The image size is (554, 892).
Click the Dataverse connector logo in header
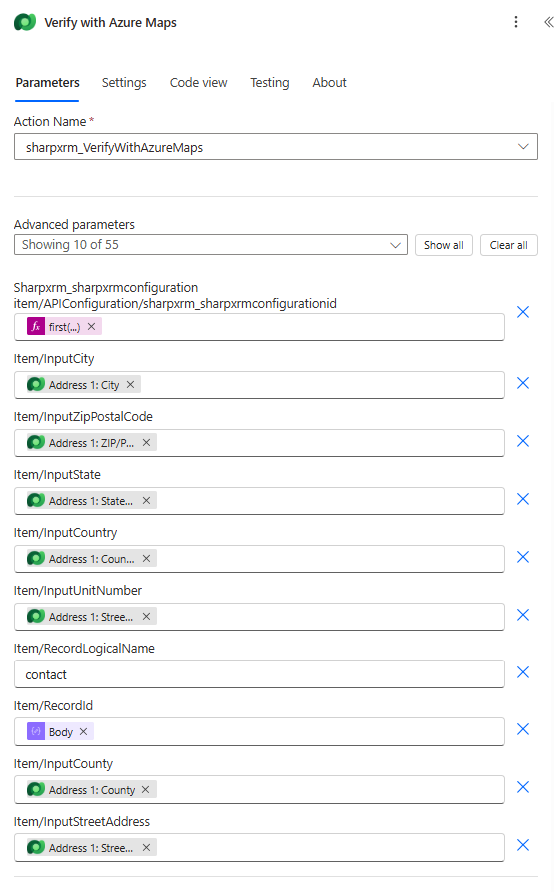pyautogui.click(x=25, y=22)
